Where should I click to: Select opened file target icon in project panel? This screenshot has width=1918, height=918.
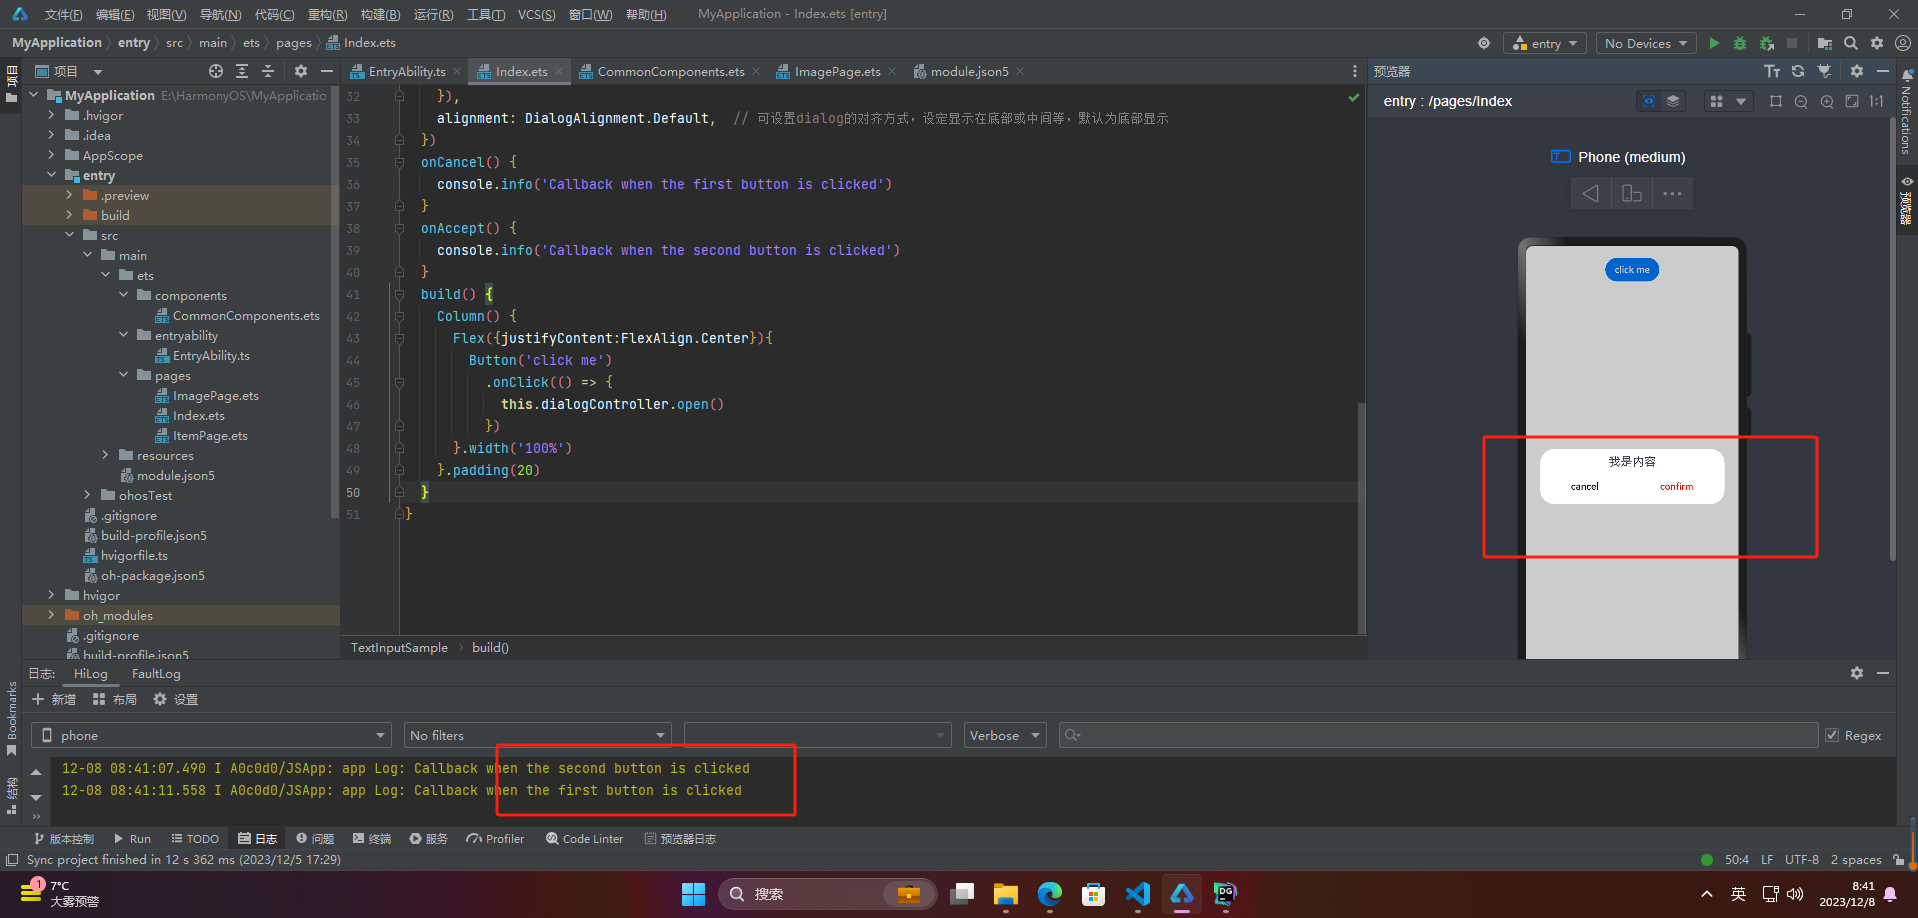point(216,71)
